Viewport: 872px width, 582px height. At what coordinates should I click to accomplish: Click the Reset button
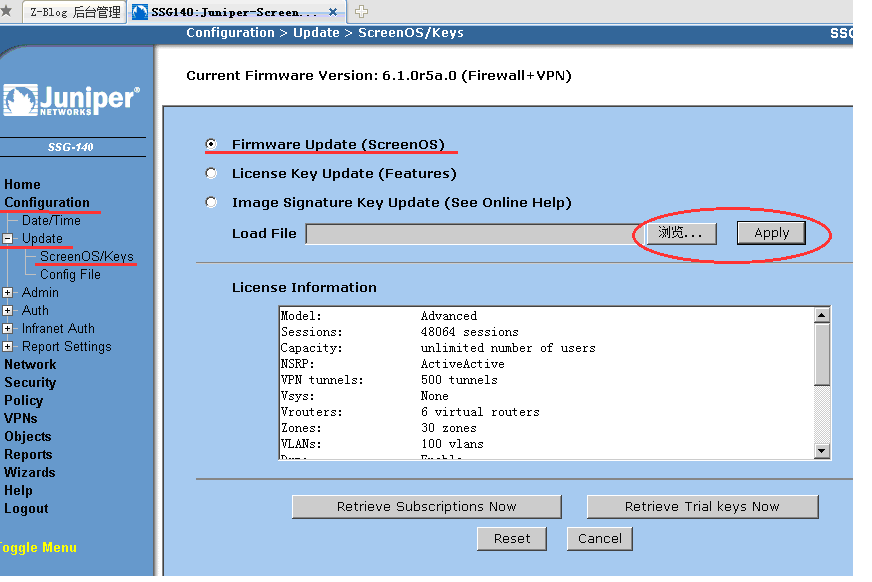click(x=512, y=539)
